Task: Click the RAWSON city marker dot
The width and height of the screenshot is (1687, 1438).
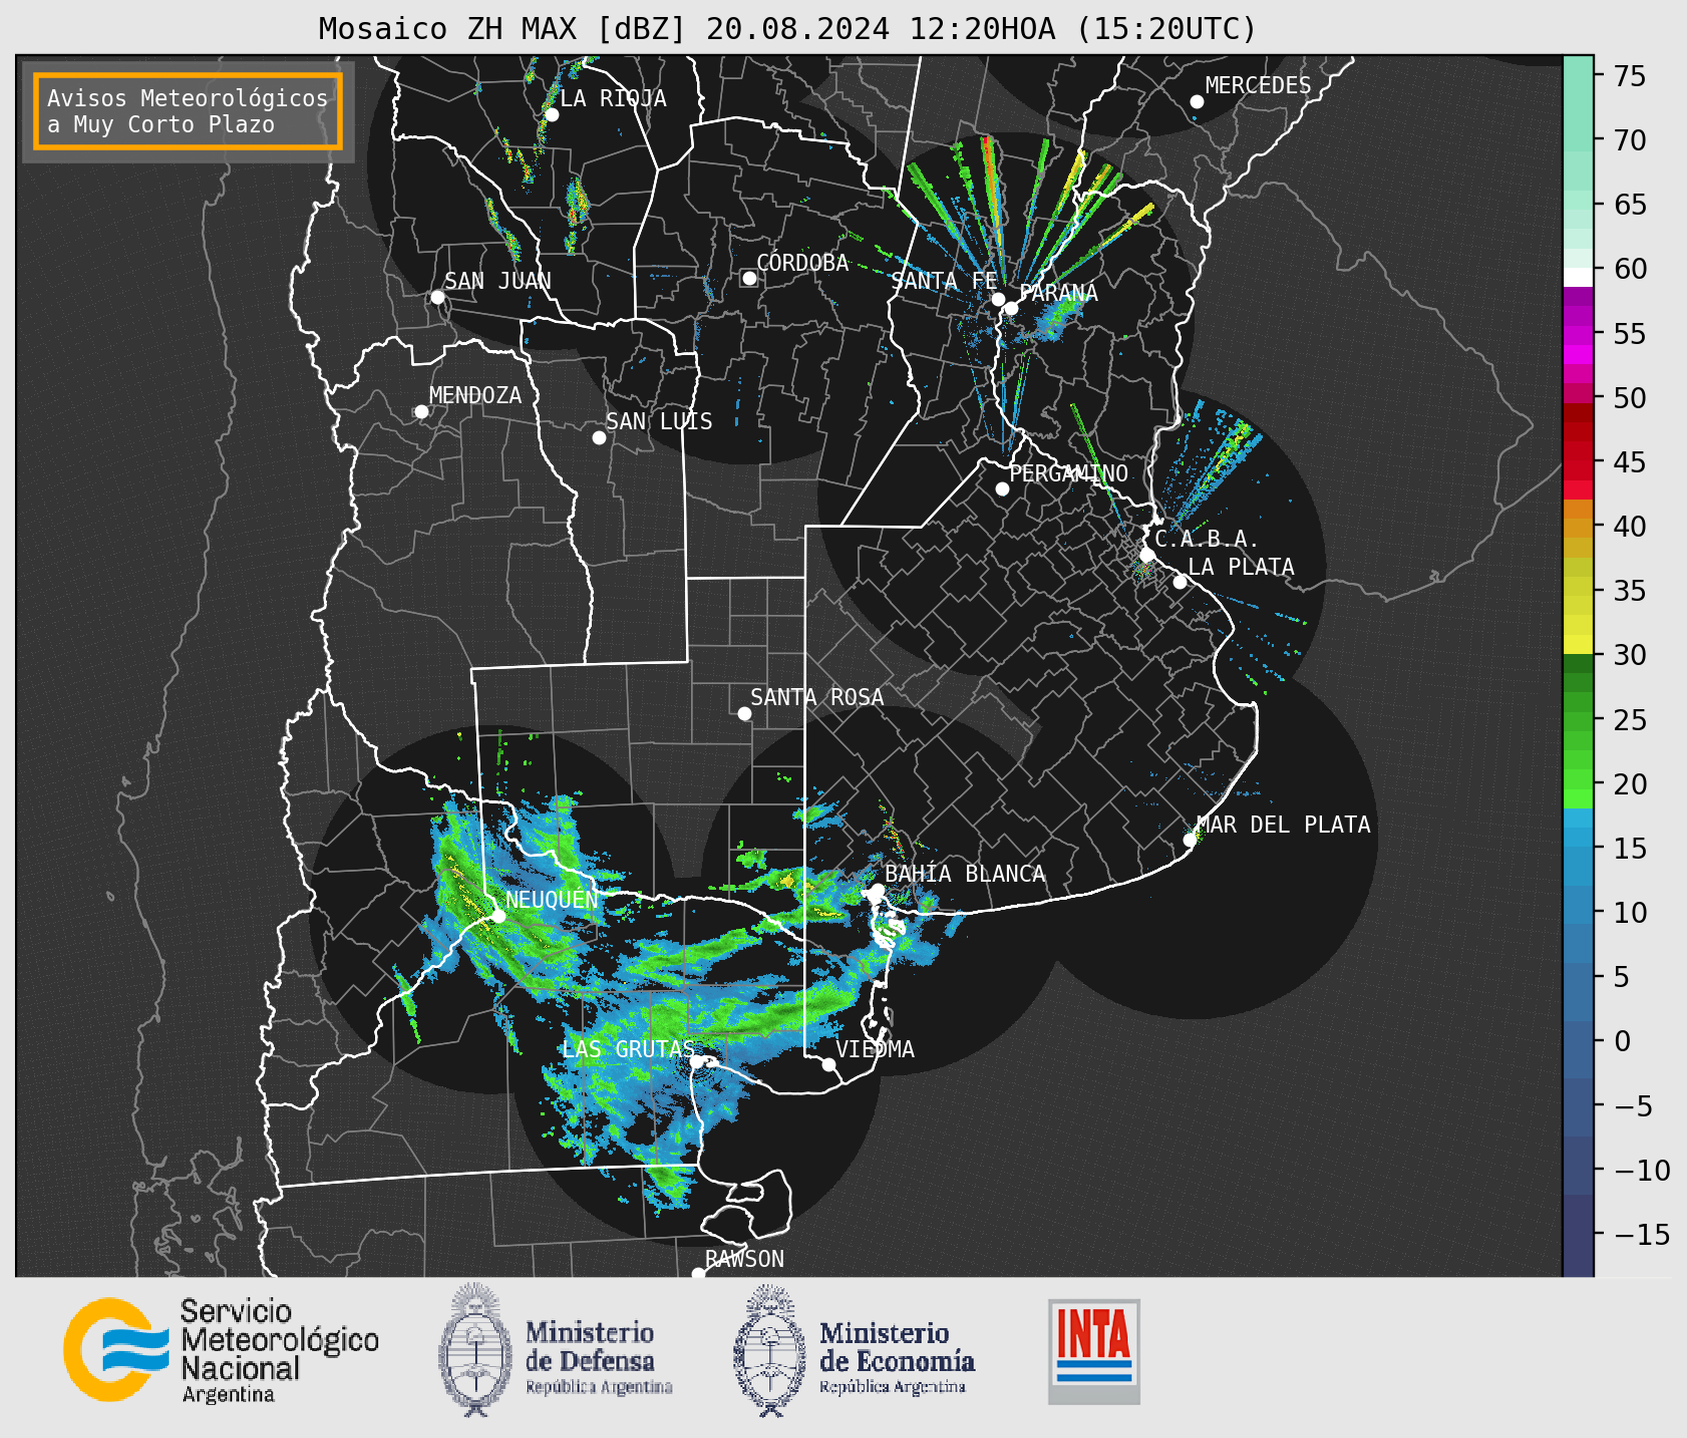Action: [698, 1274]
